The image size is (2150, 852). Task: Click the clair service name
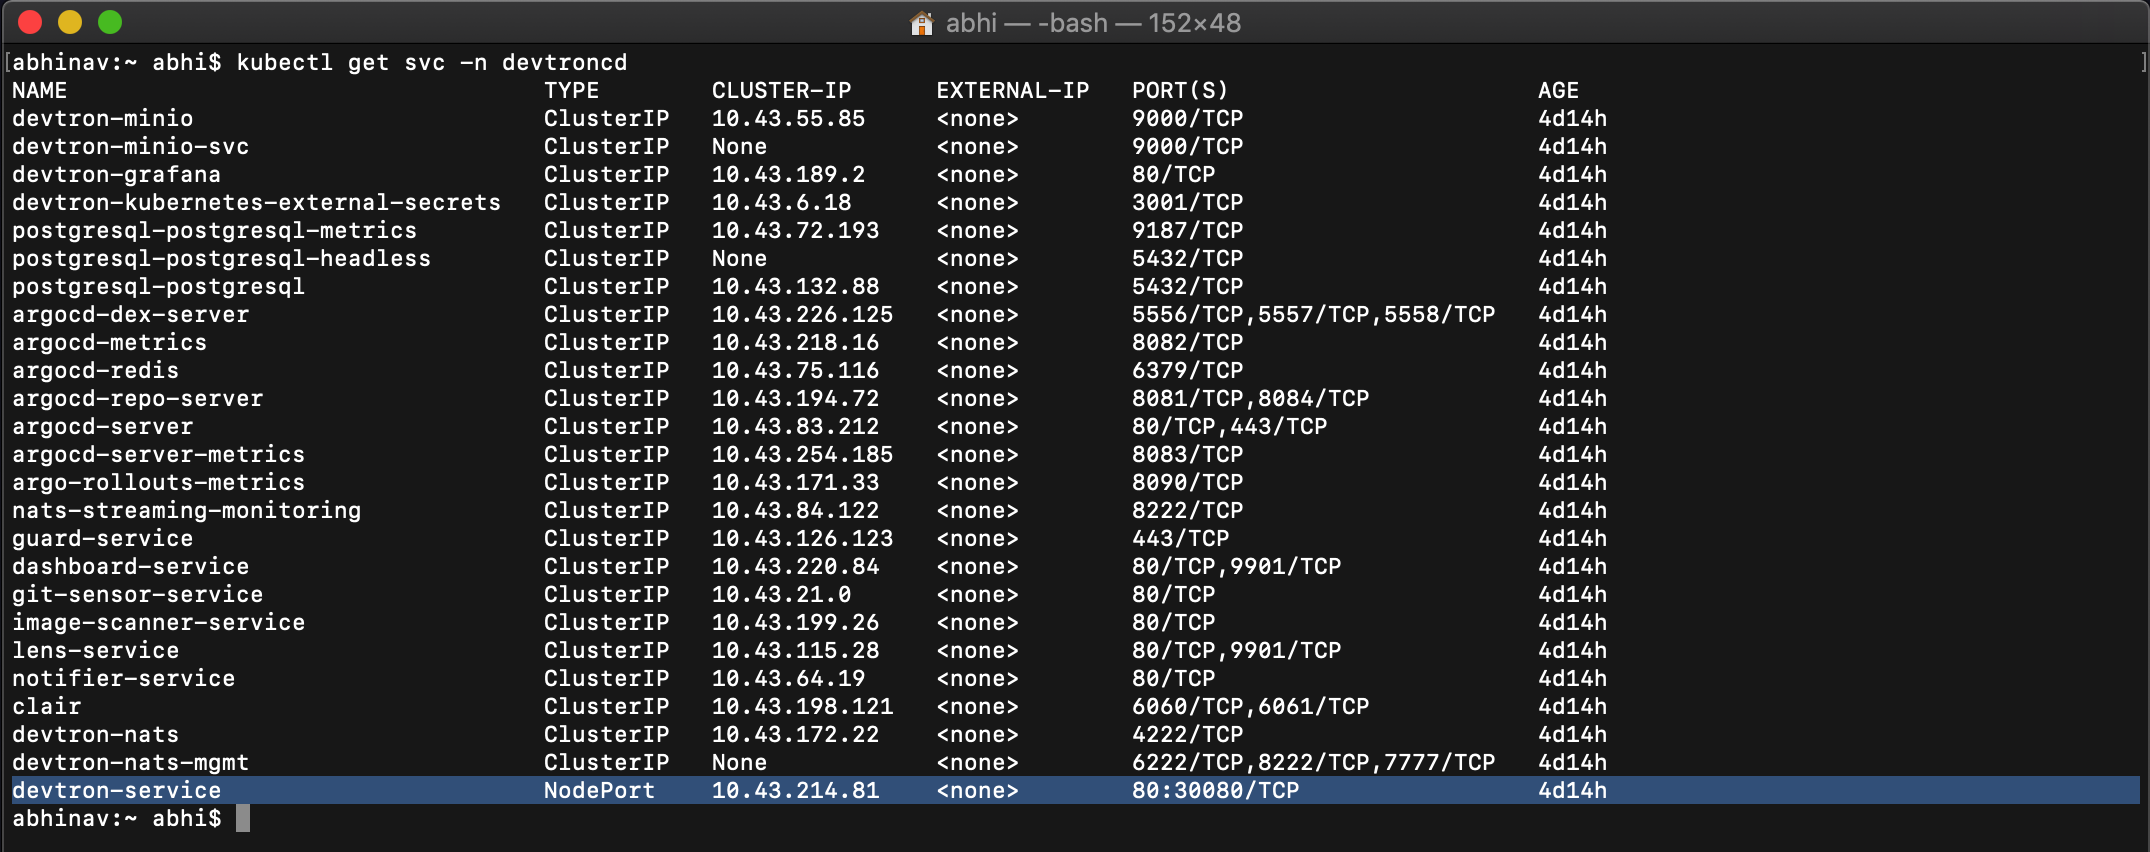tap(46, 706)
